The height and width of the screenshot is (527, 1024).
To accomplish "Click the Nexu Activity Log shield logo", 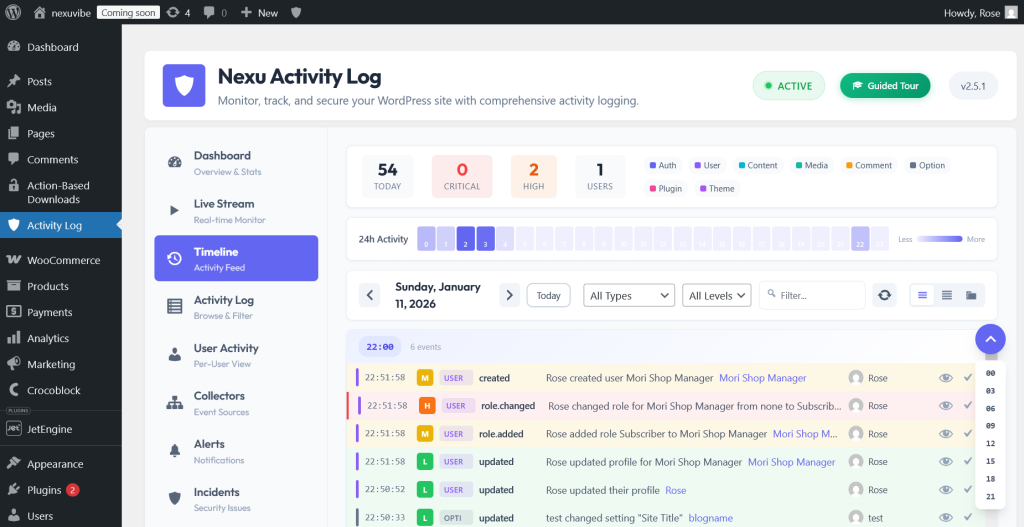I will [x=184, y=85].
